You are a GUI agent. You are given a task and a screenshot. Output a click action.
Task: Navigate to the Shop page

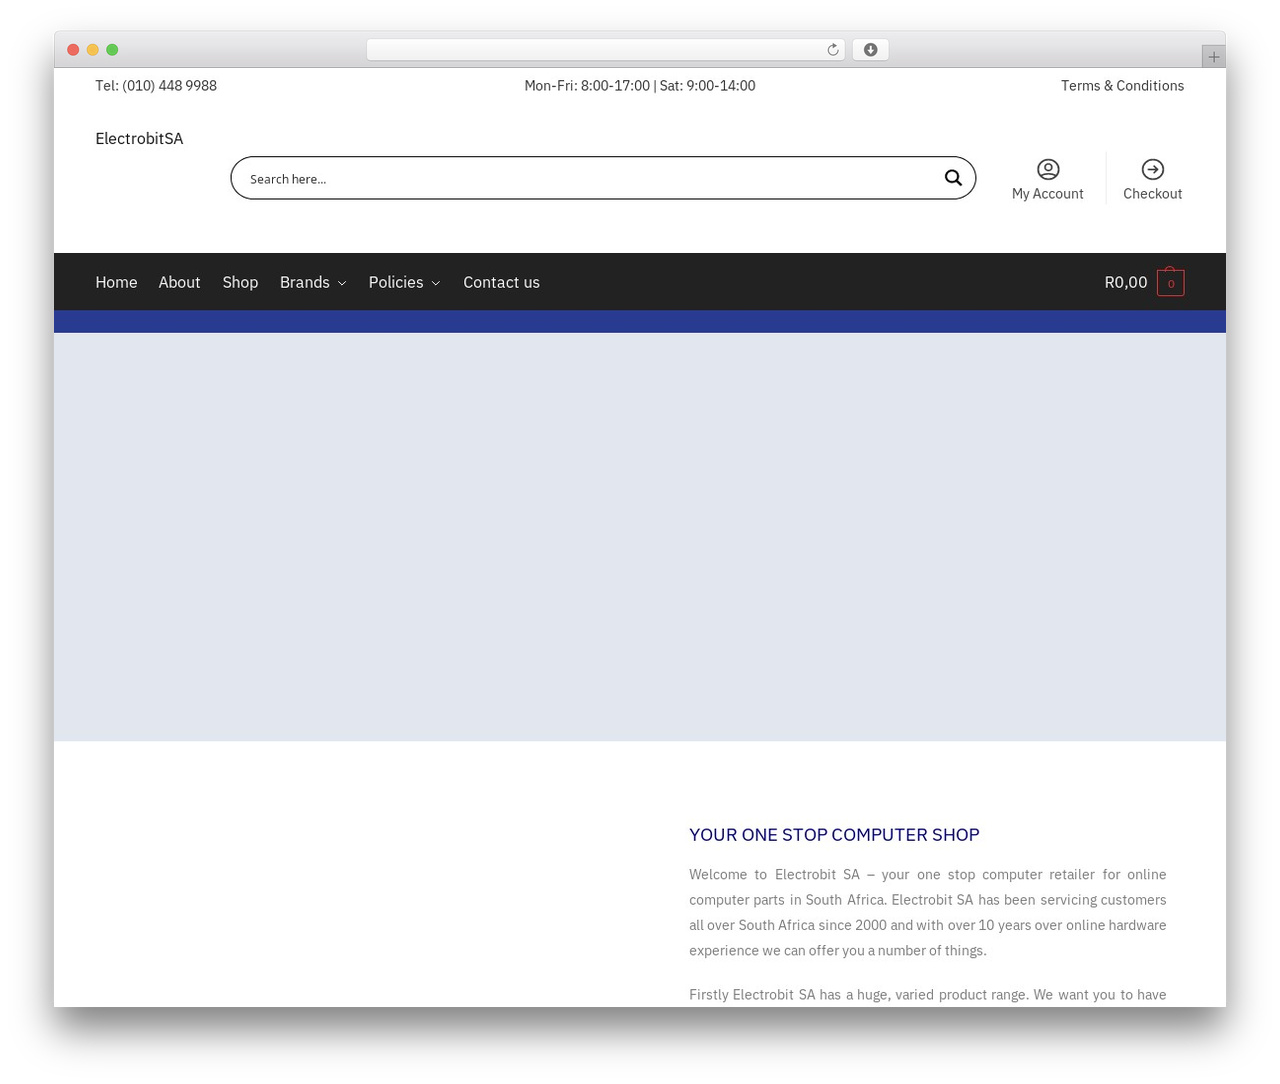coord(240,282)
